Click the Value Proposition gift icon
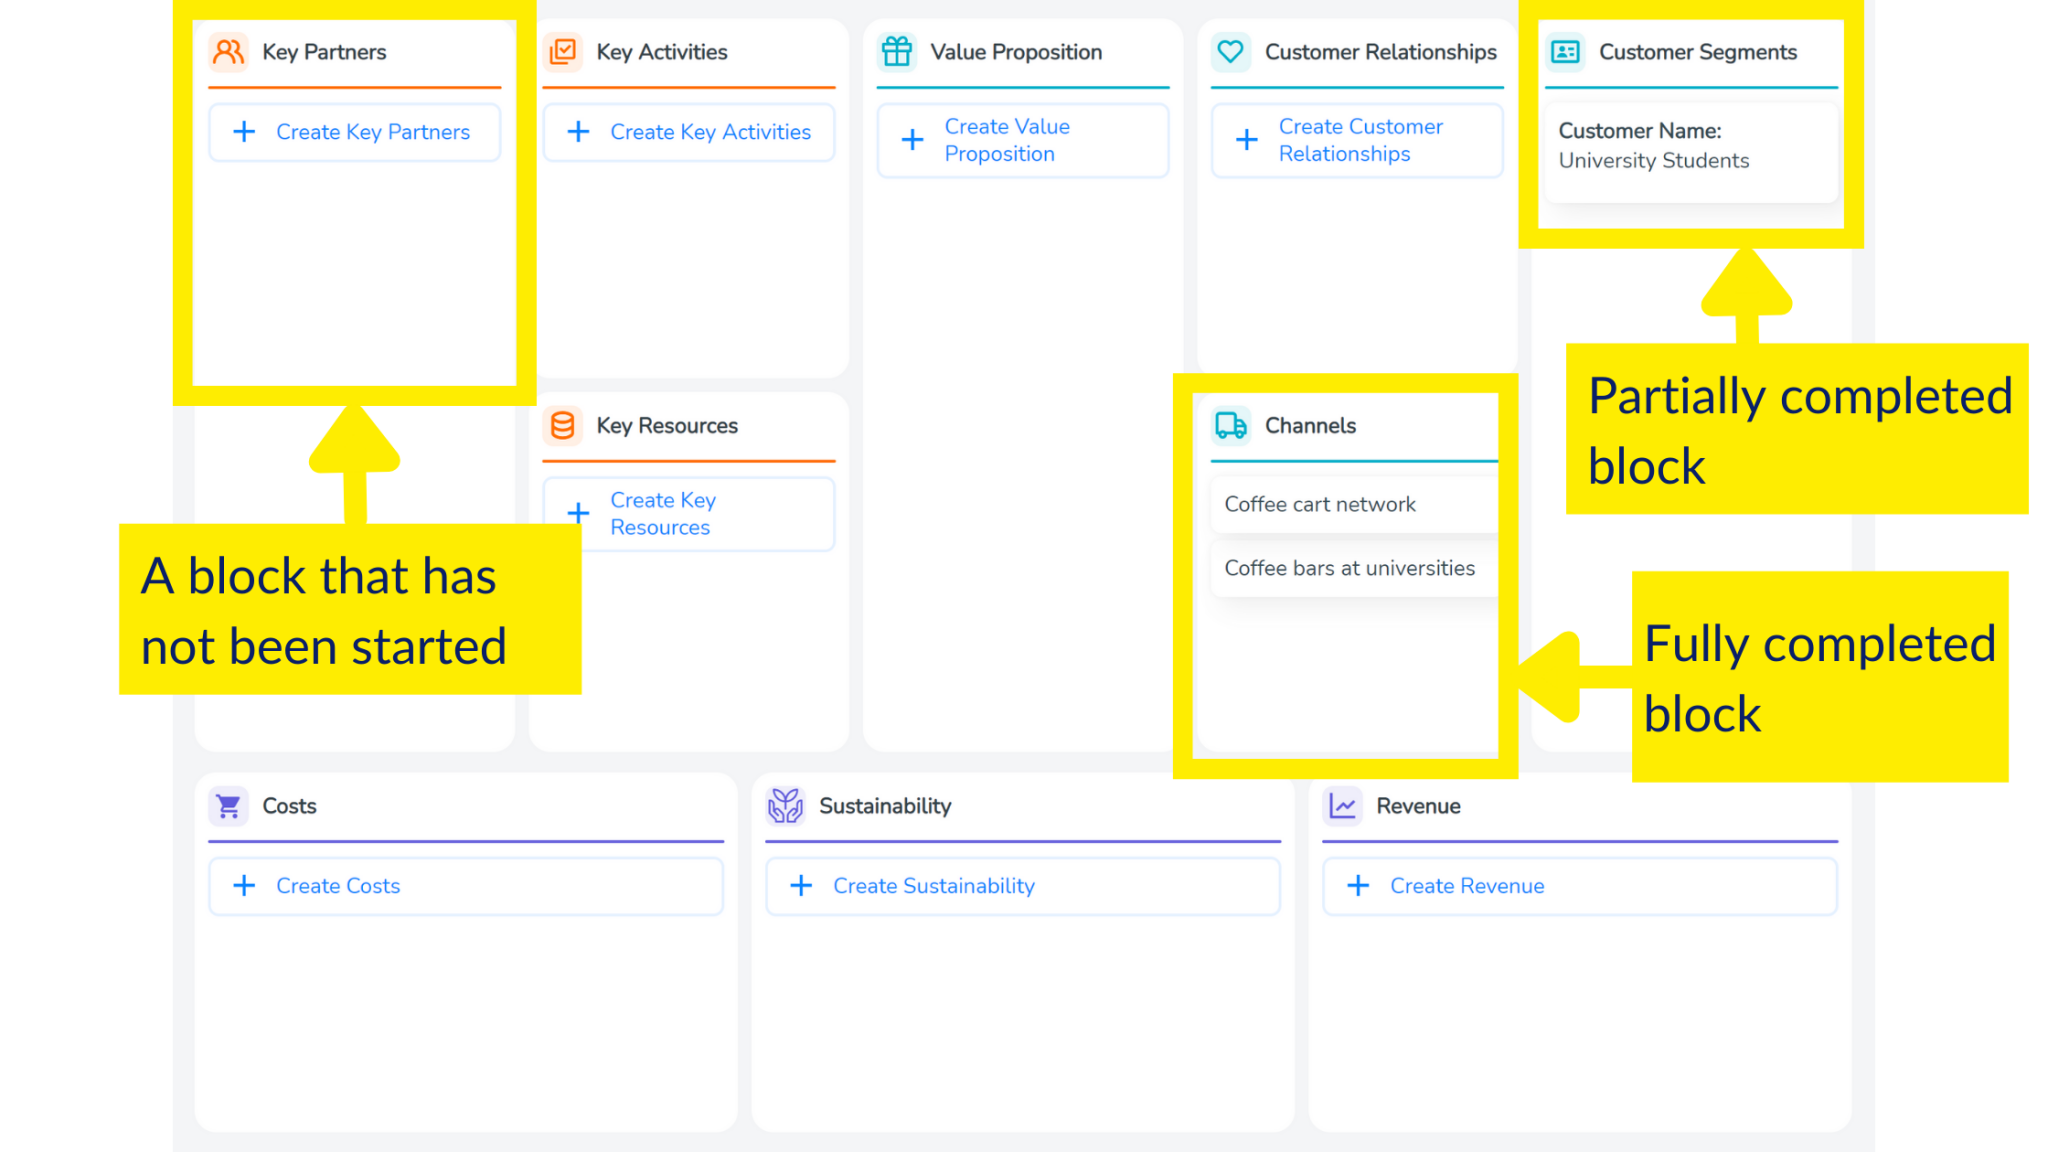2048x1152 pixels. tap(897, 52)
